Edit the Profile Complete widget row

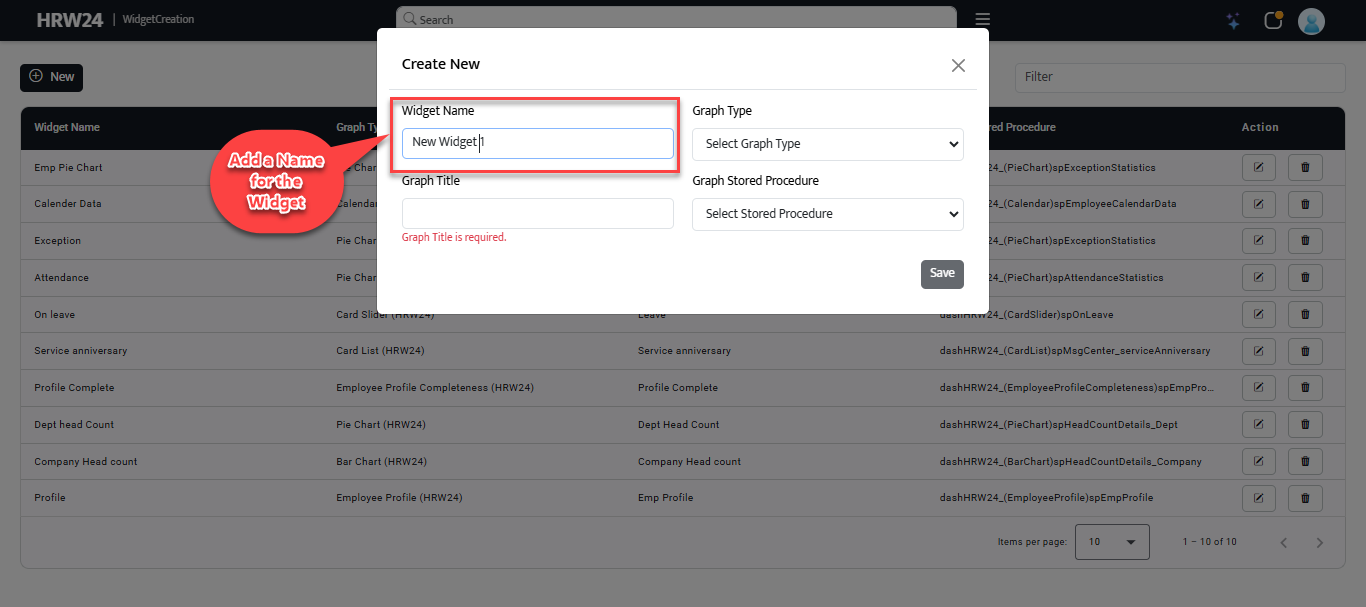tap(1259, 388)
